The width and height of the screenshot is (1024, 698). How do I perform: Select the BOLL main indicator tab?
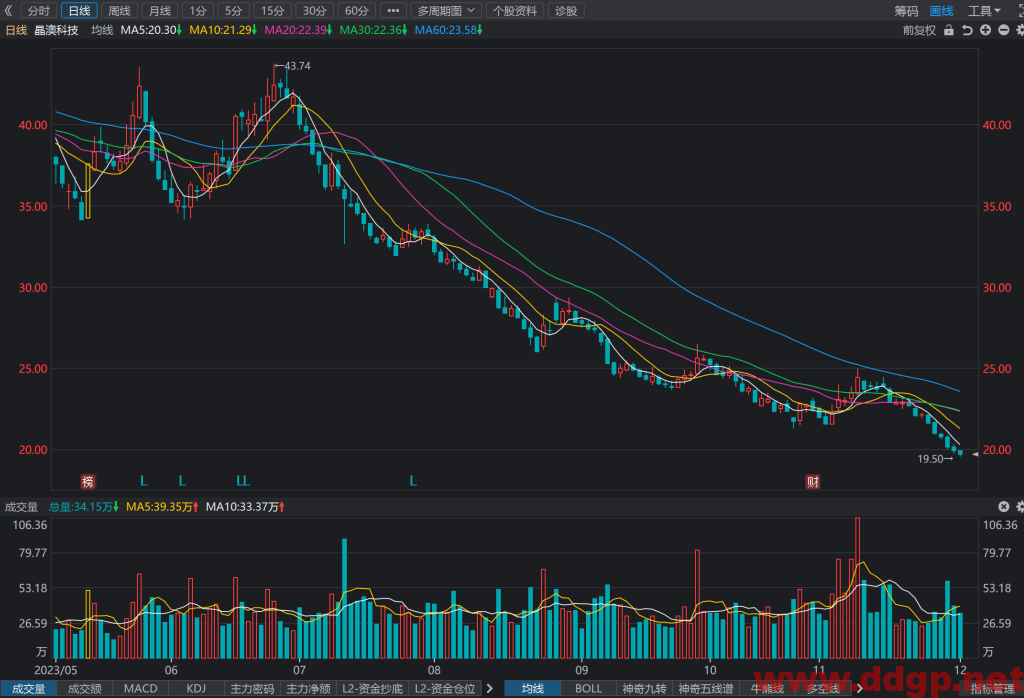(588, 688)
